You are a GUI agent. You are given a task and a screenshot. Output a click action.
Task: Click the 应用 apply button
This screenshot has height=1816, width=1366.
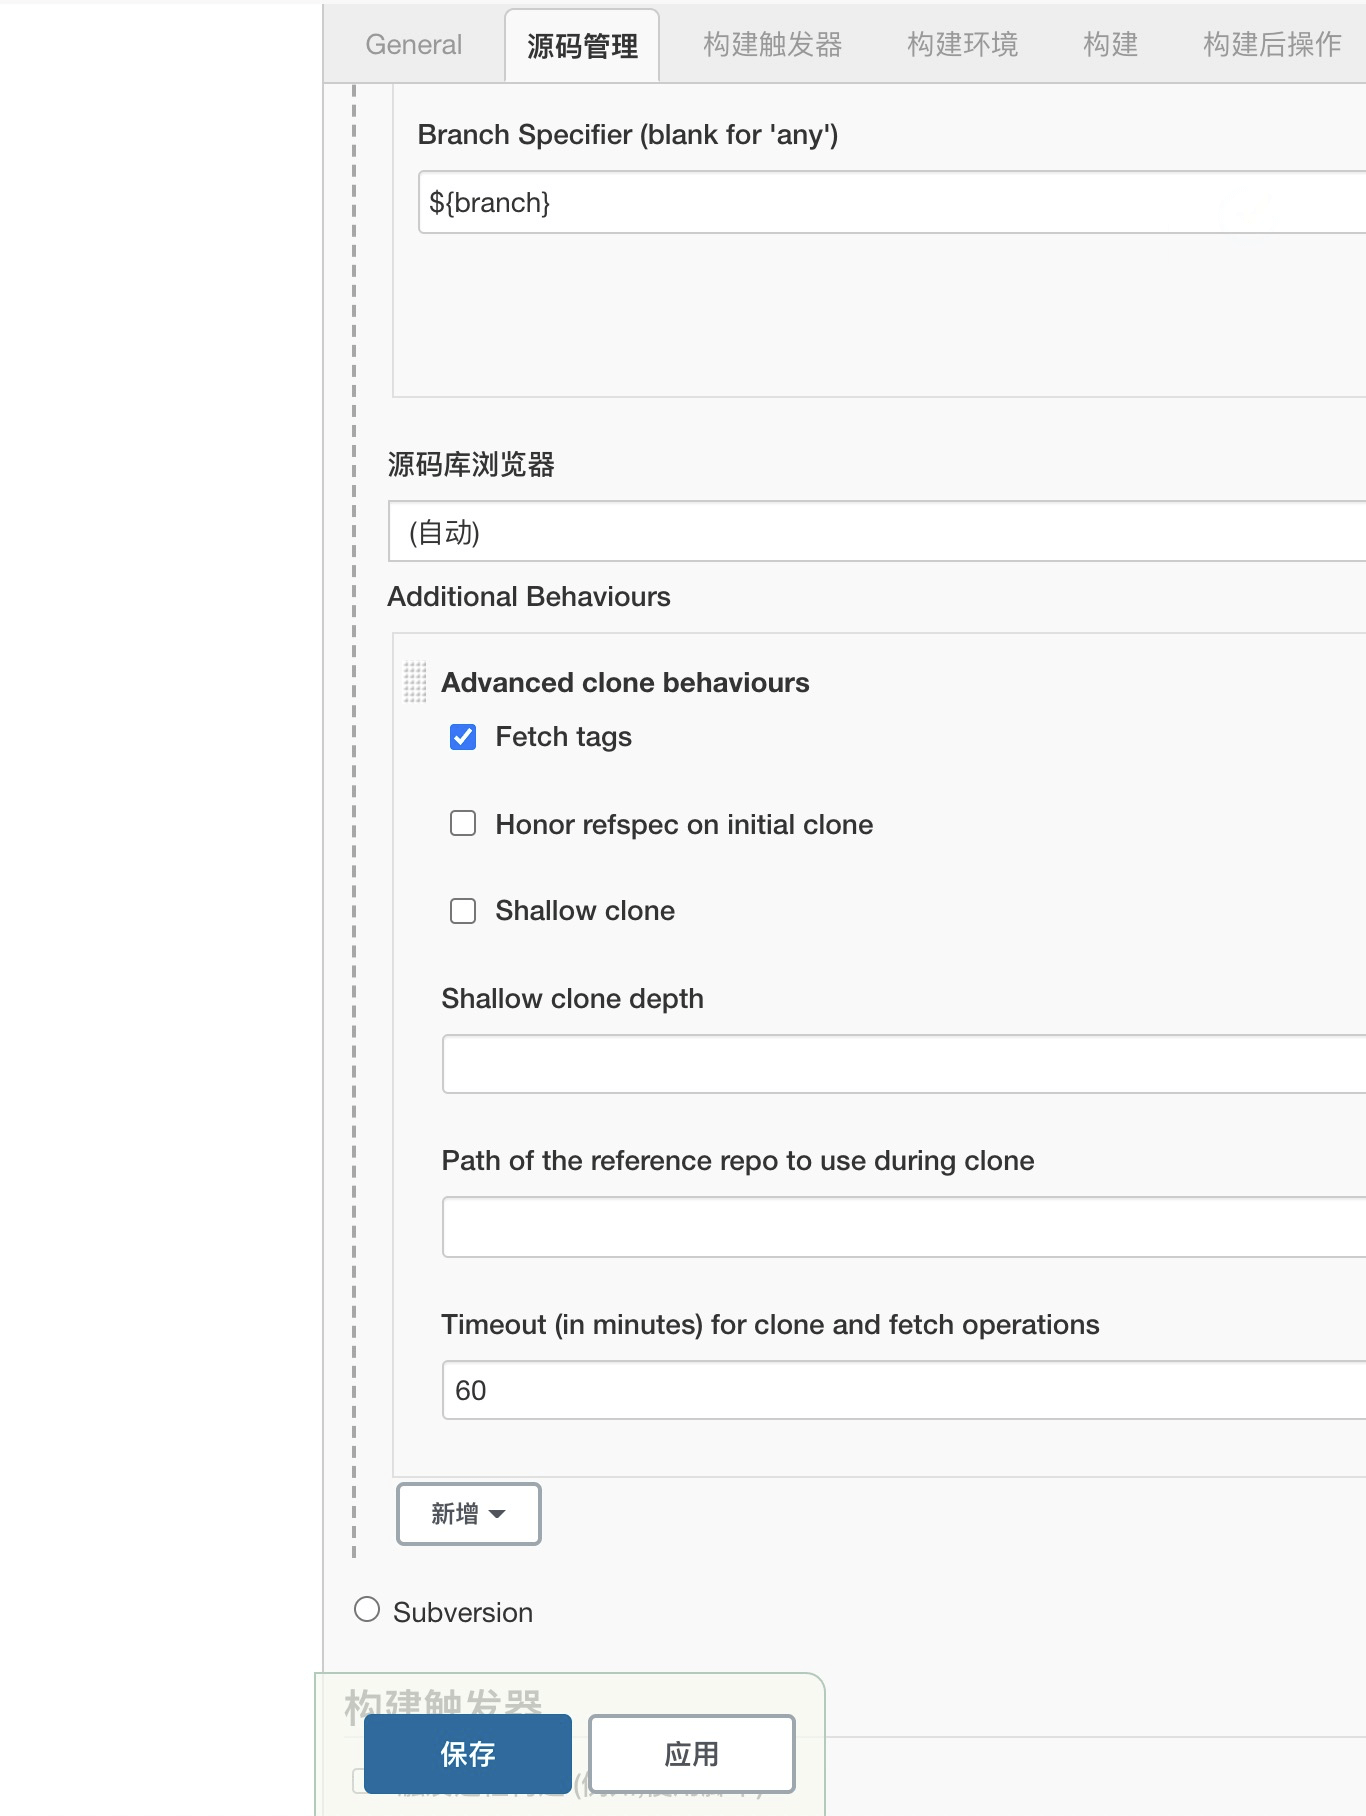tap(692, 1754)
